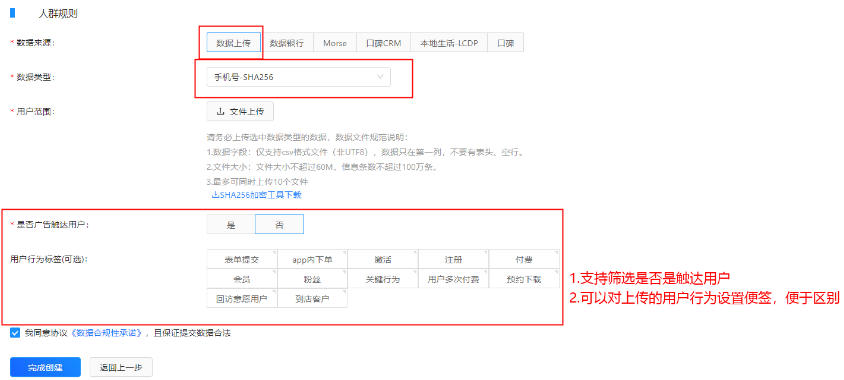Toggle the 付费 behavior tag
The width and height of the screenshot is (844, 380).
(524, 259)
